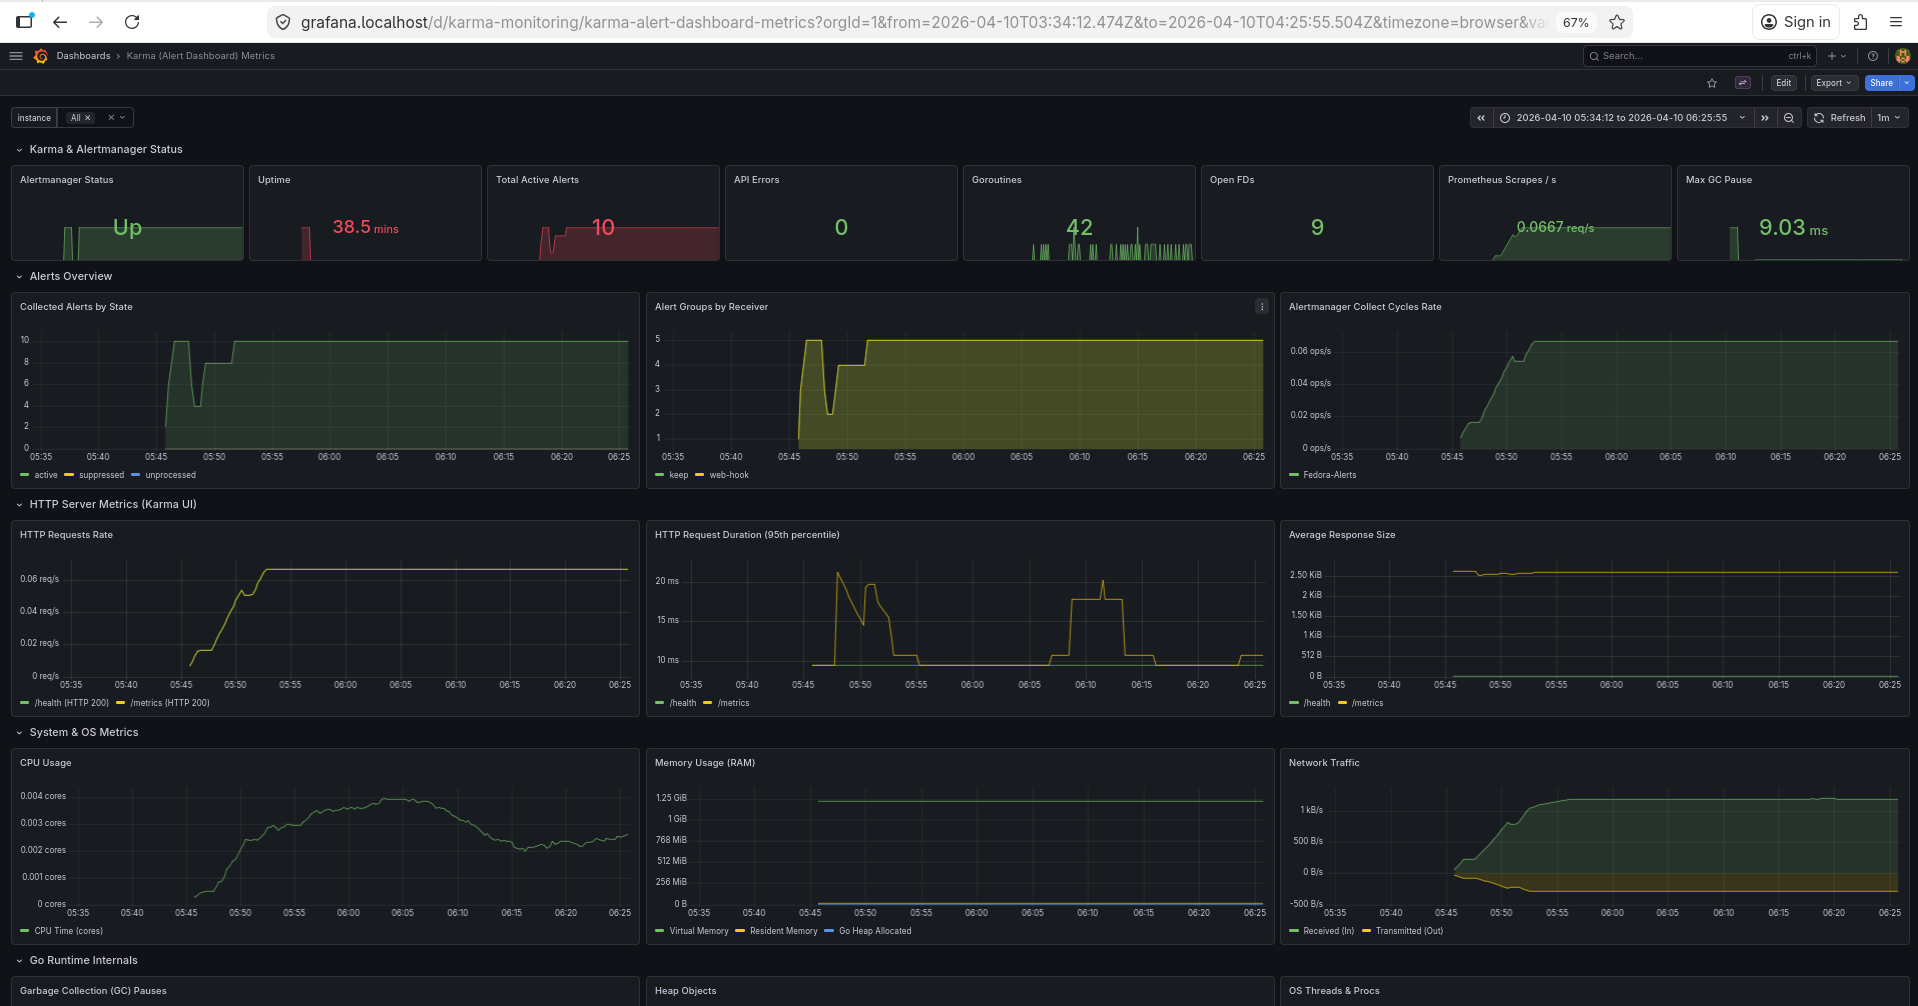Screen dimensions: 1918x1006
Task: Open the user profile avatar
Action: tap(1902, 56)
